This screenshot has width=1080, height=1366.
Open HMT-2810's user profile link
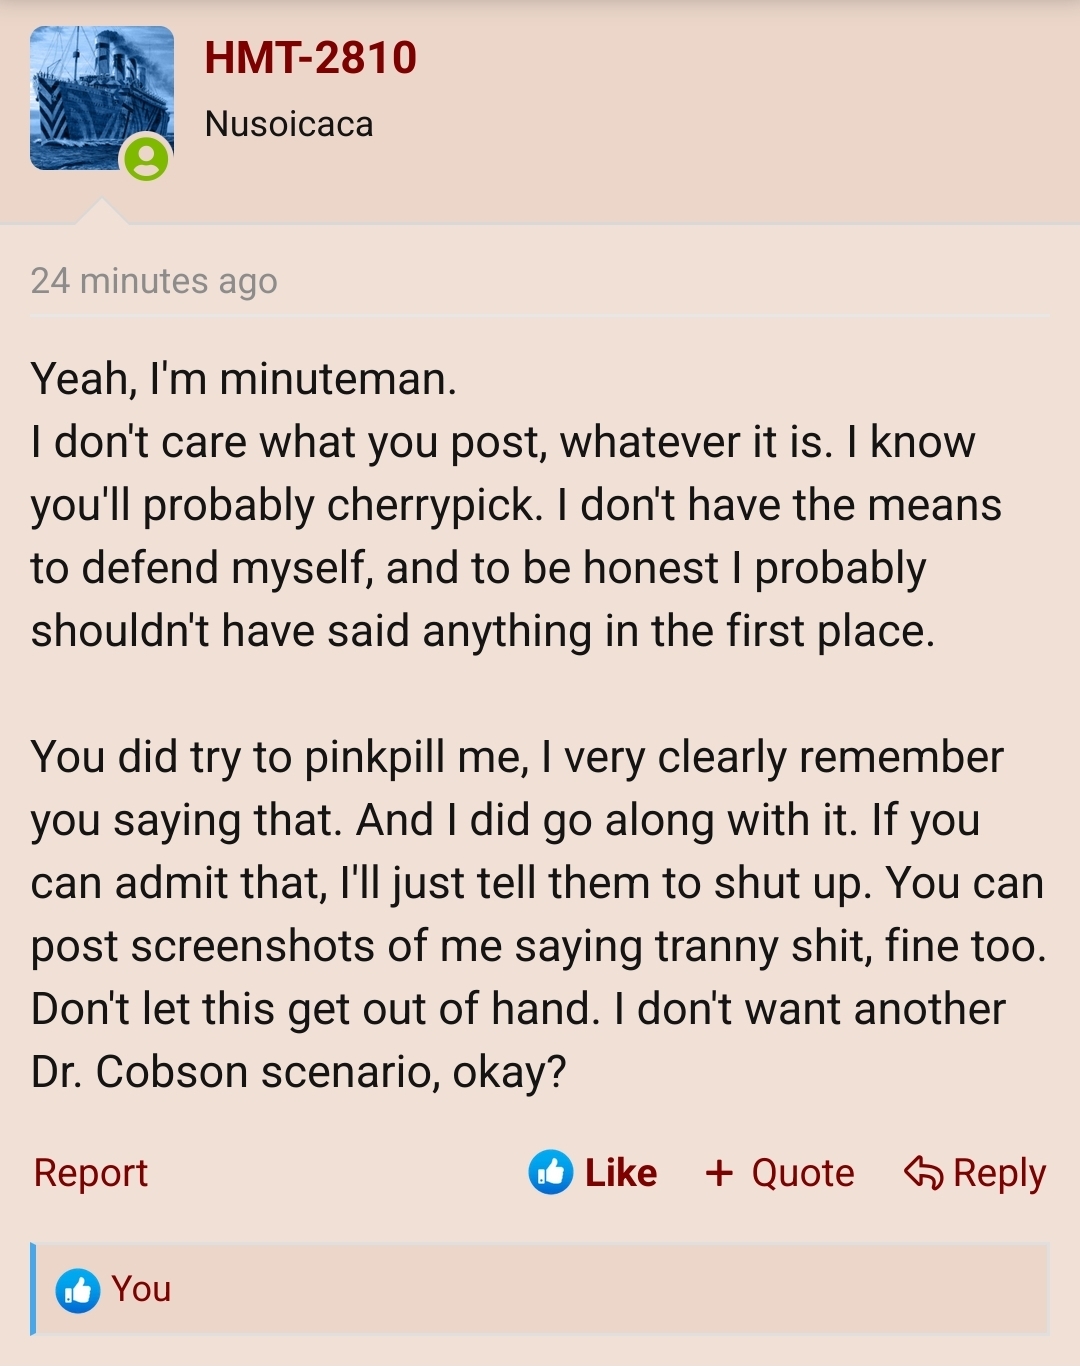(311, 58)
